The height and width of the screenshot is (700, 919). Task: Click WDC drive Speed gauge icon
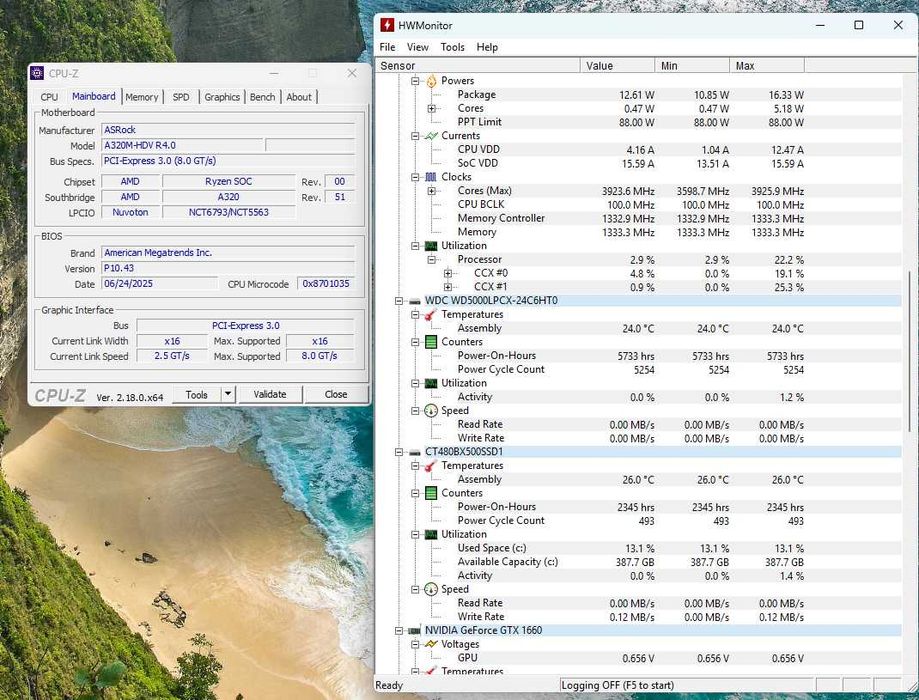431,410
